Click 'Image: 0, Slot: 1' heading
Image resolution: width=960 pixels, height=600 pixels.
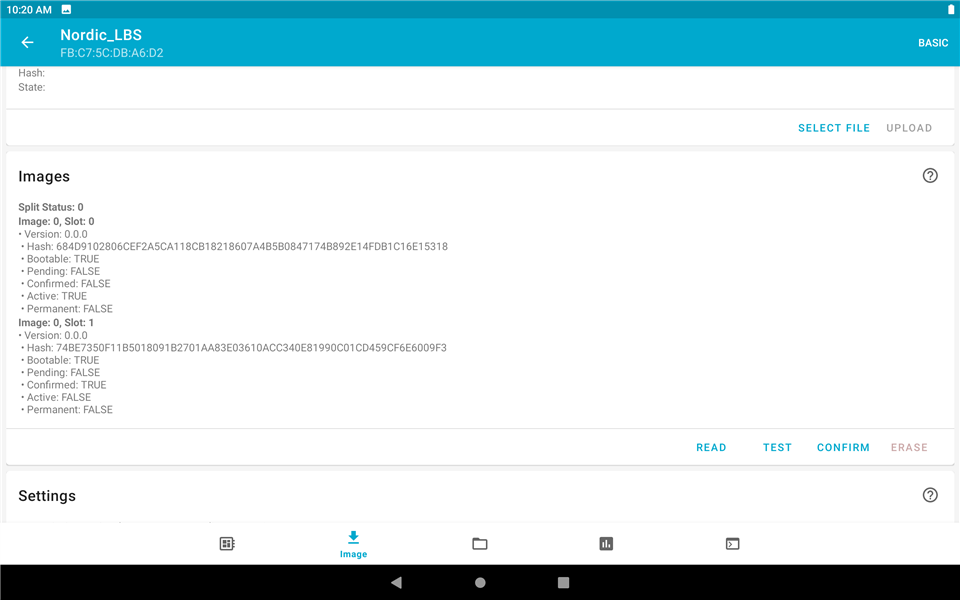pyautogui.click(x=56, y=323)
